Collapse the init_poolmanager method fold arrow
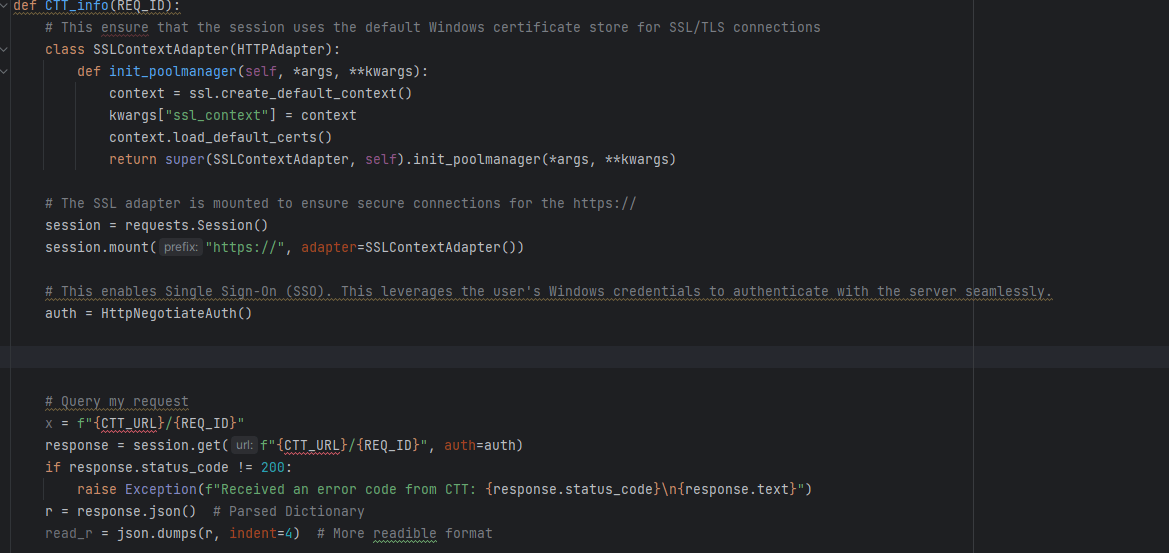Viewport: 1169px width, 553px height. coord(4,72)
